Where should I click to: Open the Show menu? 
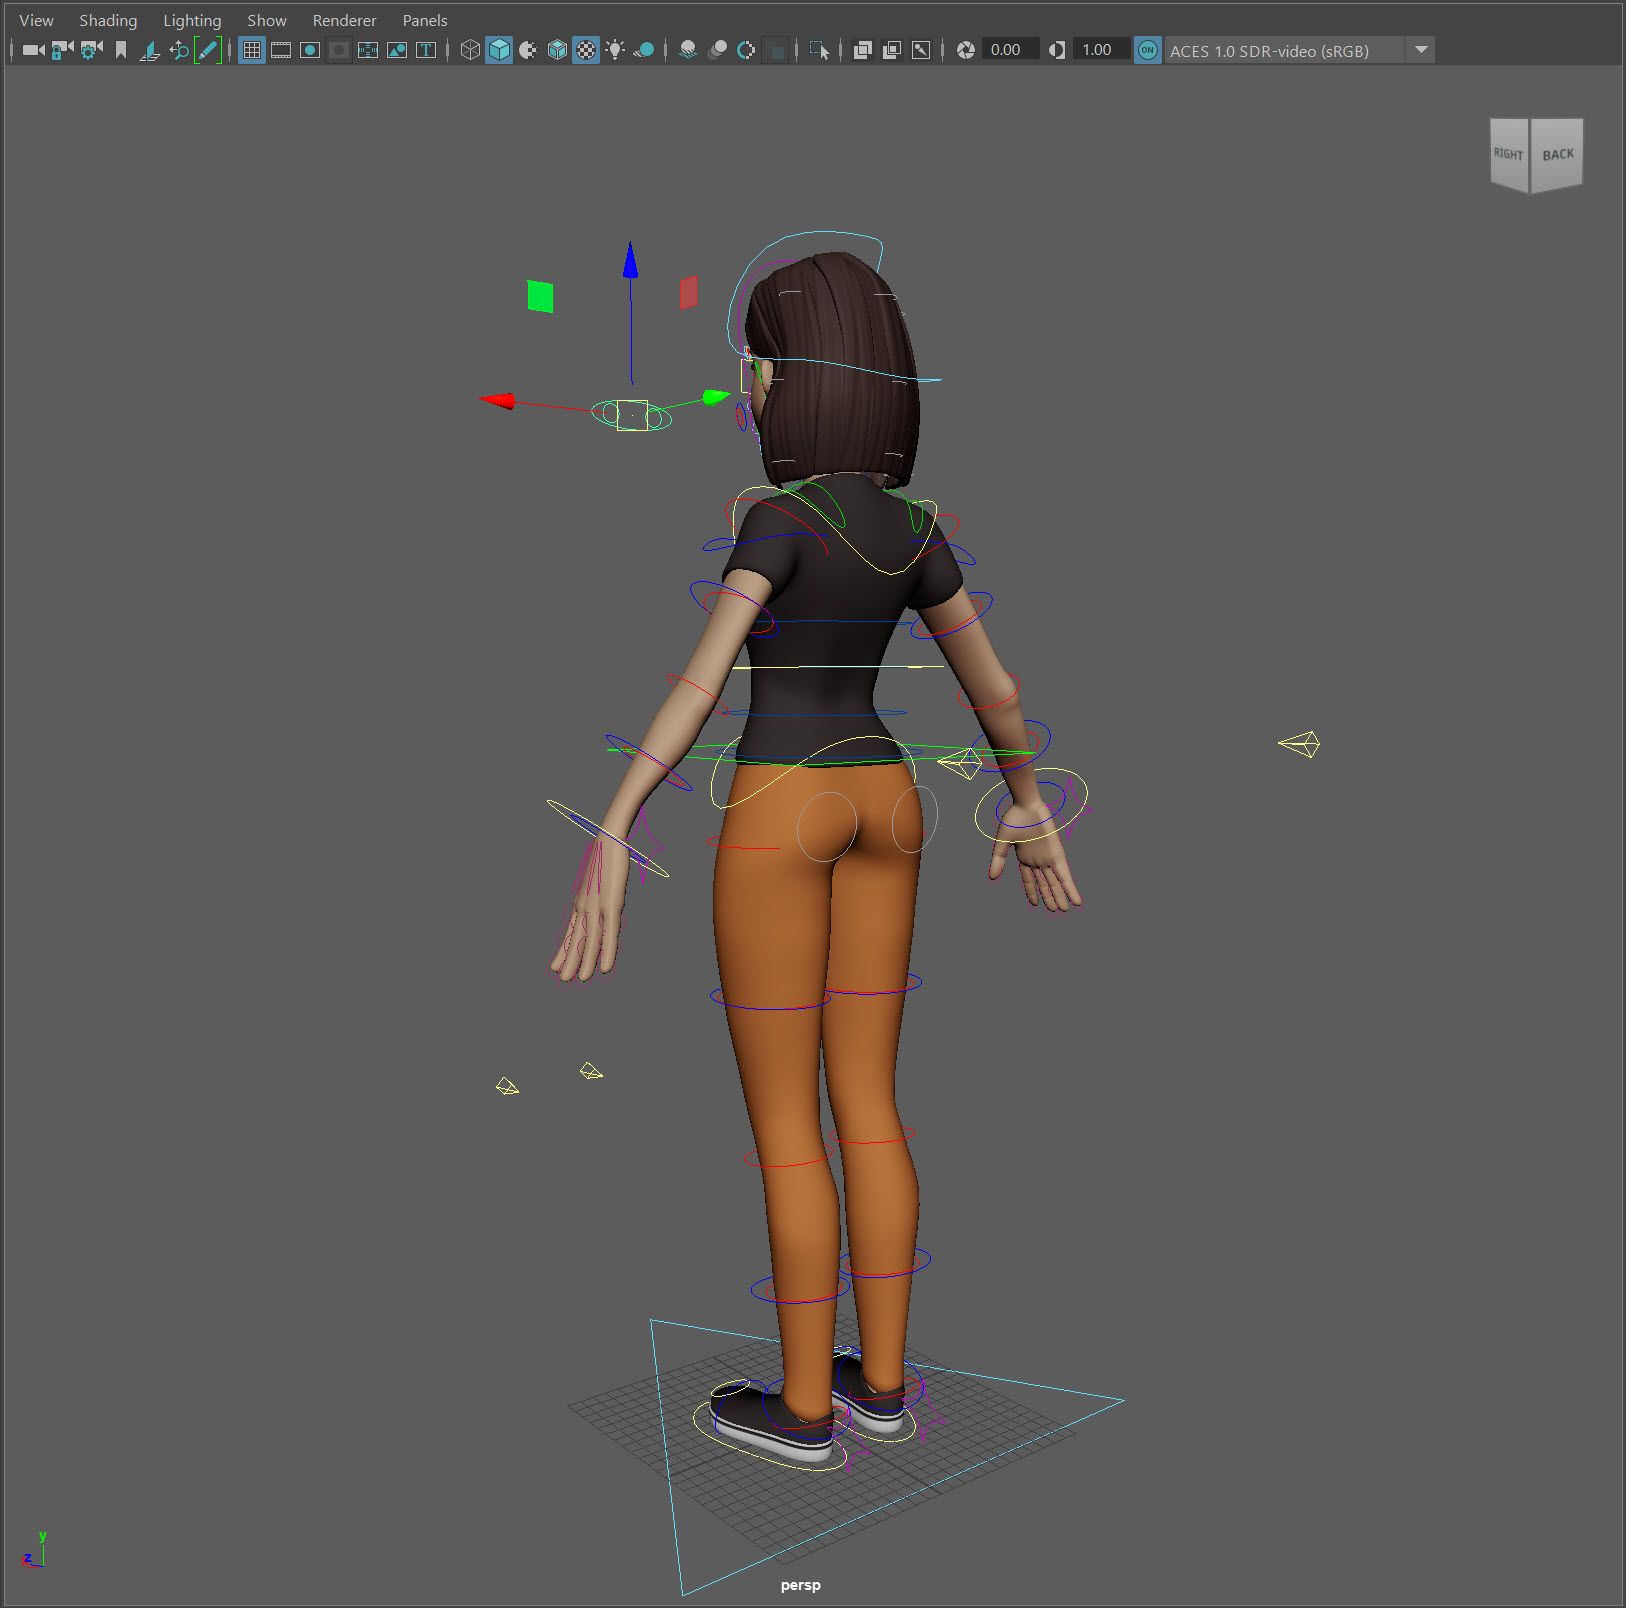pyautogui.click(x=267, y=20)
